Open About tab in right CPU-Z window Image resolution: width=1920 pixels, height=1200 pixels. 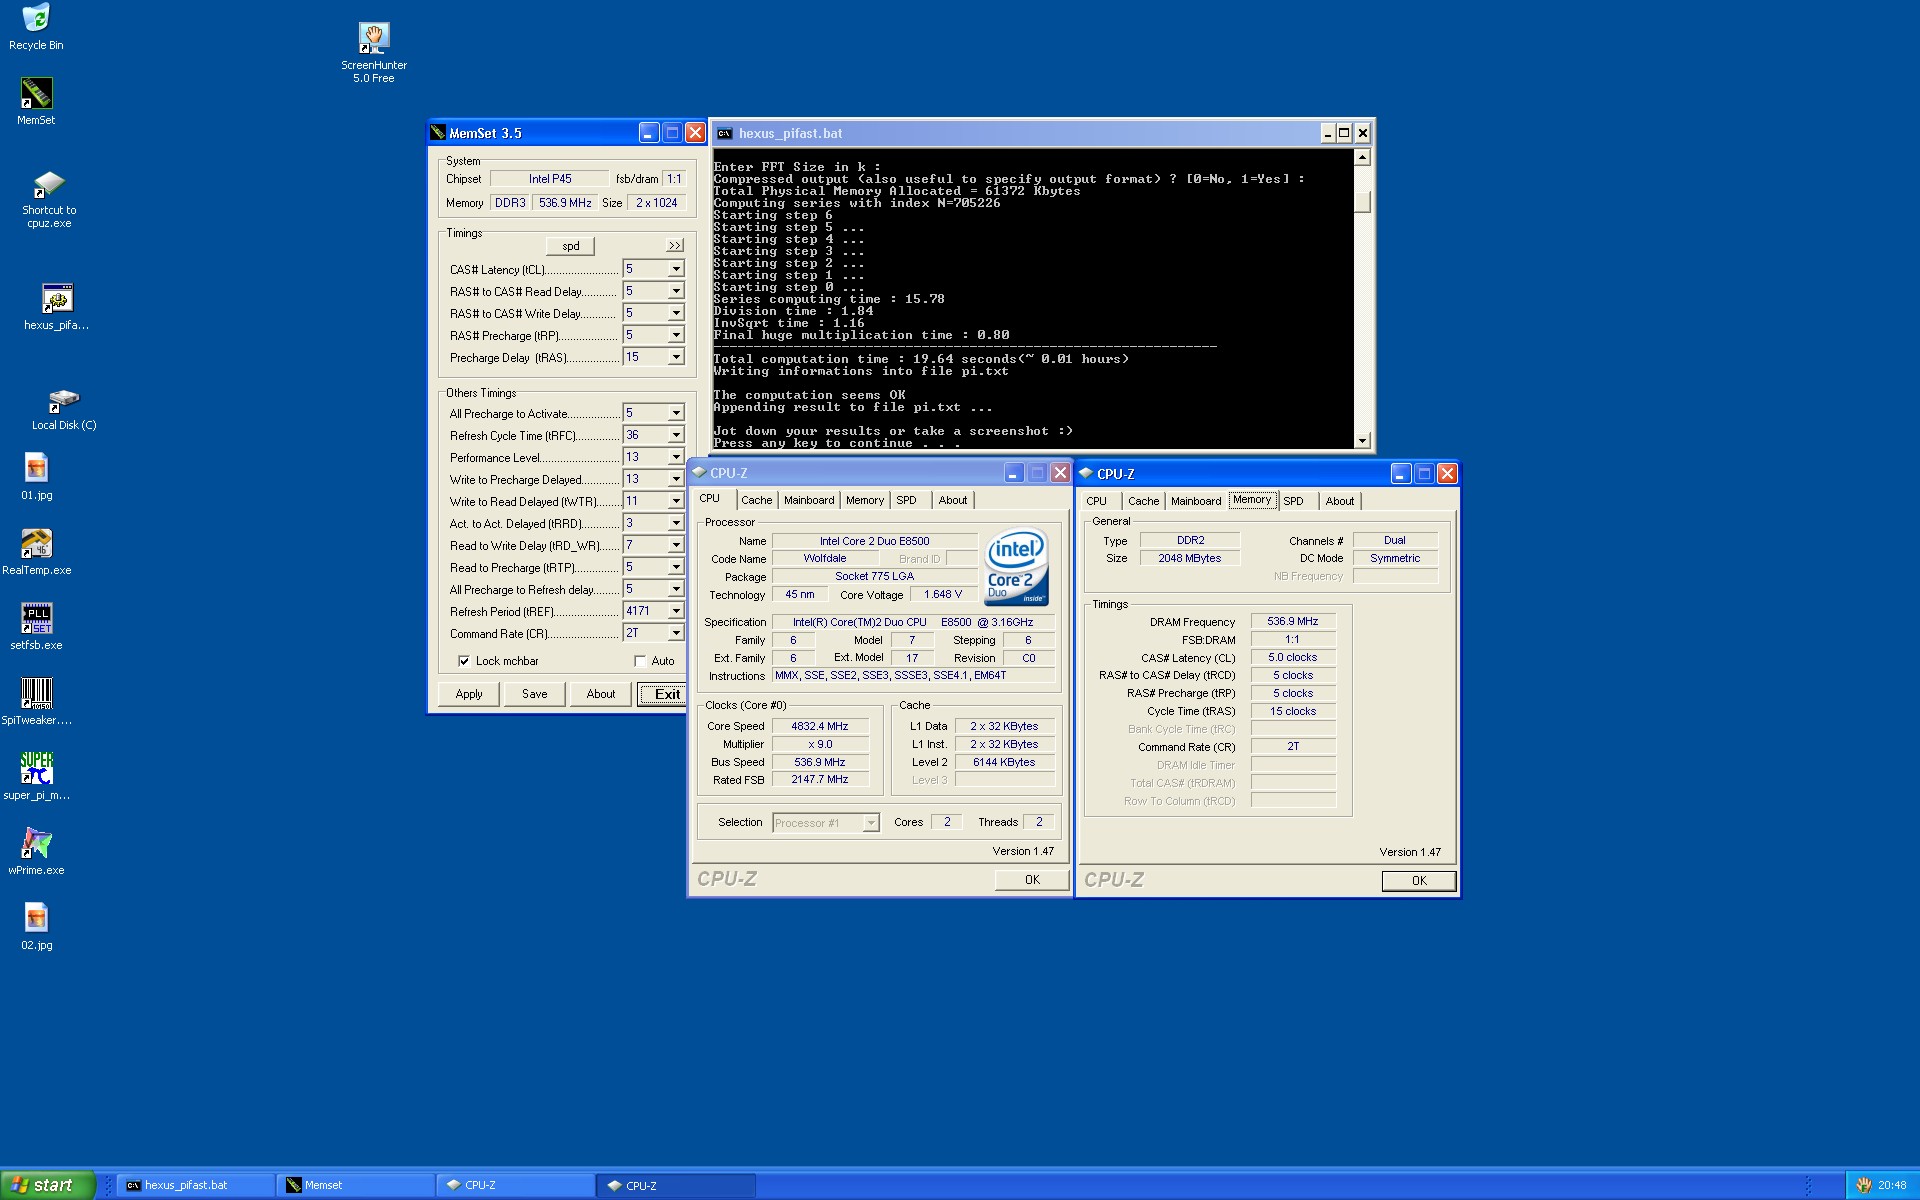[1340, 501]
